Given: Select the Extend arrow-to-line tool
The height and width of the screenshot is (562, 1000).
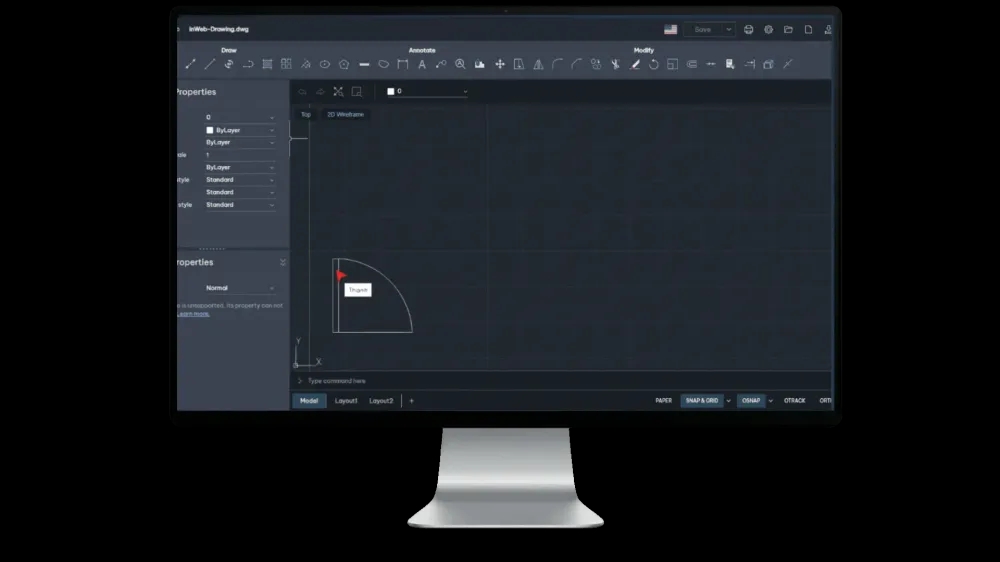Looking at the screenshot, I should (x=750, y=64).
